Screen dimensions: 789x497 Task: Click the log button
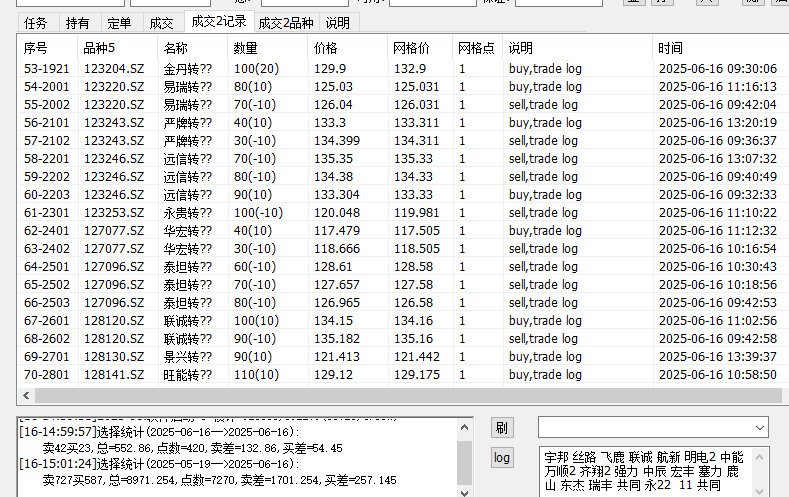(x=502, y=458)
